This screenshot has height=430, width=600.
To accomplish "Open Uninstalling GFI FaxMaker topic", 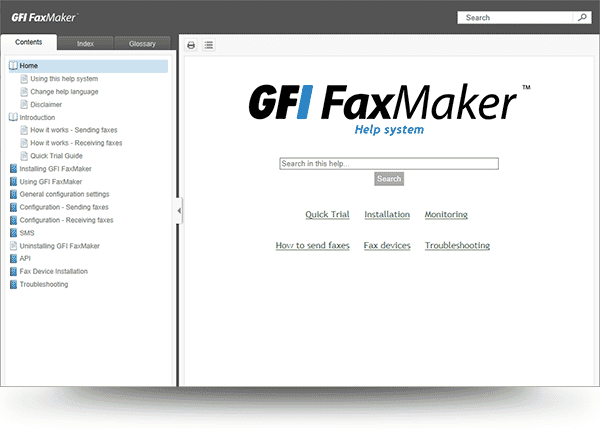I will [60, 246].
